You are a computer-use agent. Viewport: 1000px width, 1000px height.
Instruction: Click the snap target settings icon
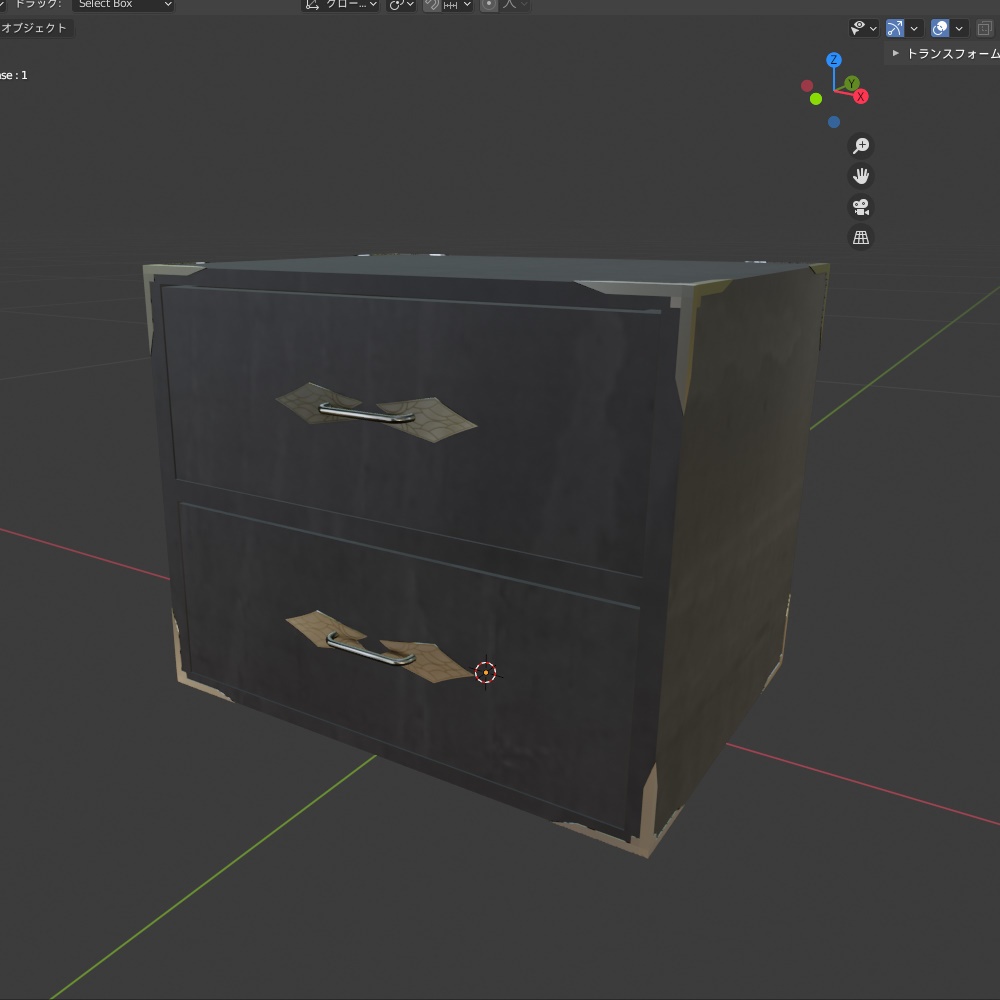450,5
